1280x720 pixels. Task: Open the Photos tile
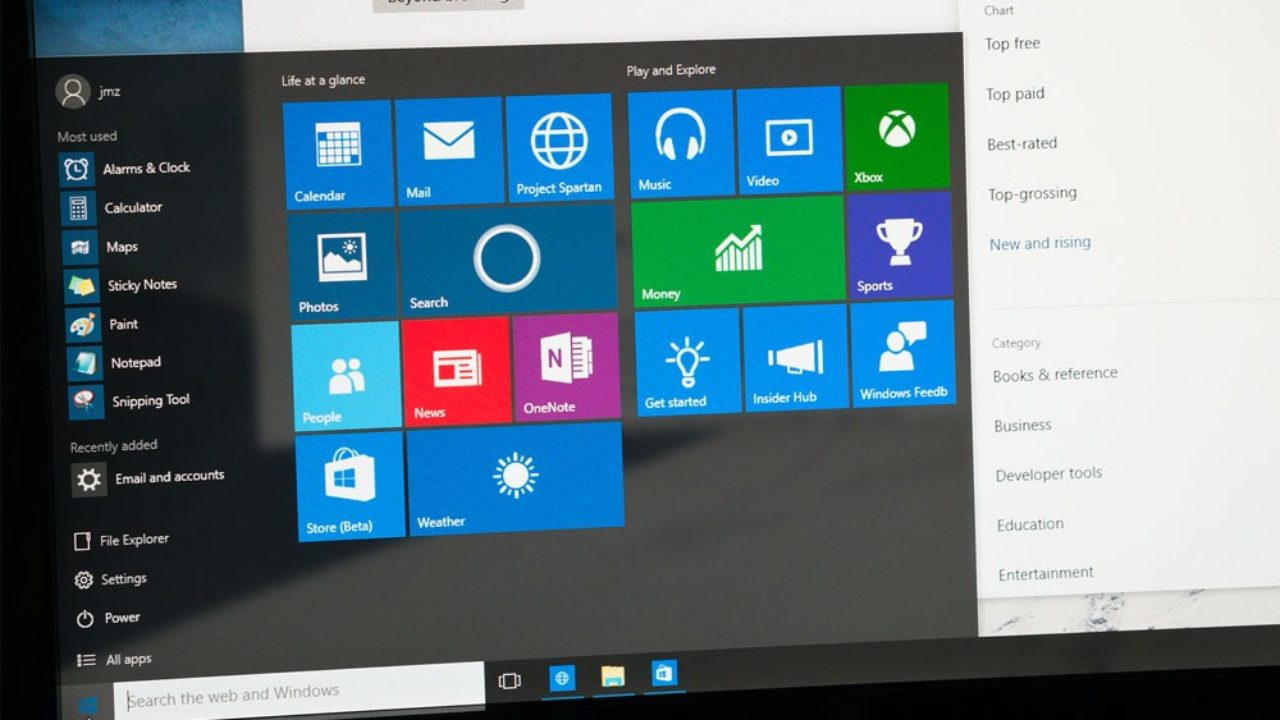[x=342, y=266]
